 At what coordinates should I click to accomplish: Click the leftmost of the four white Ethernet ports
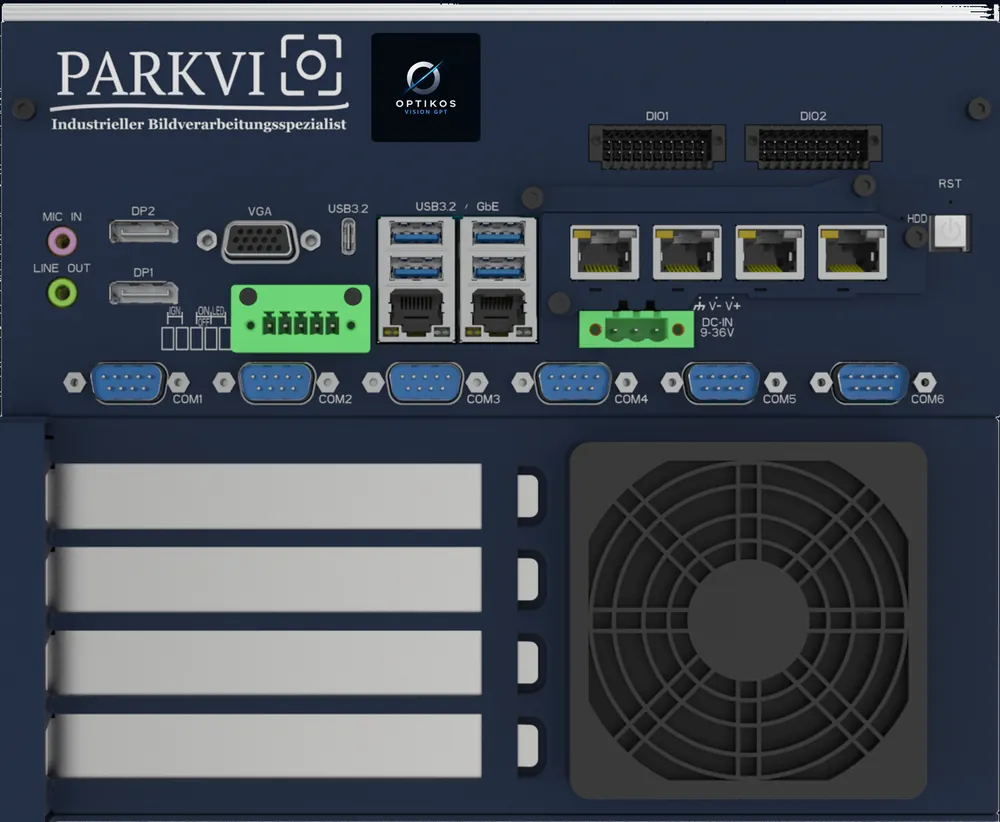coord(604,253)
